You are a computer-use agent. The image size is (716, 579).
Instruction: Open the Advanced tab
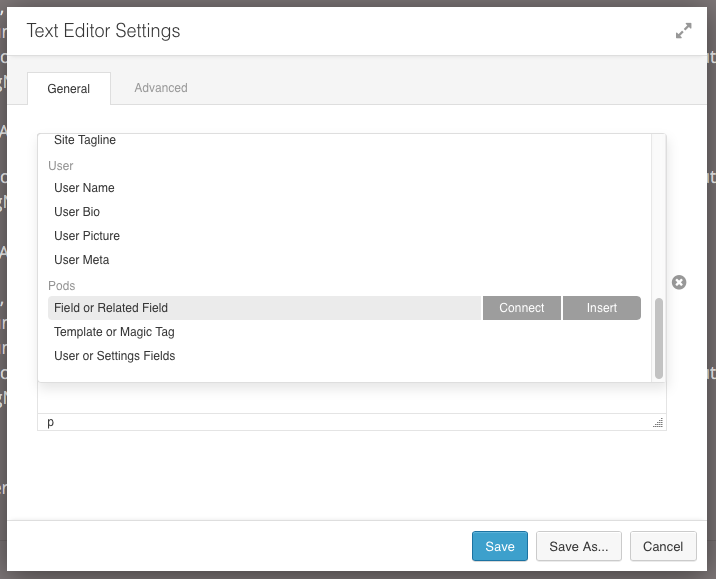pyautogui.click(x=161, y=88)
